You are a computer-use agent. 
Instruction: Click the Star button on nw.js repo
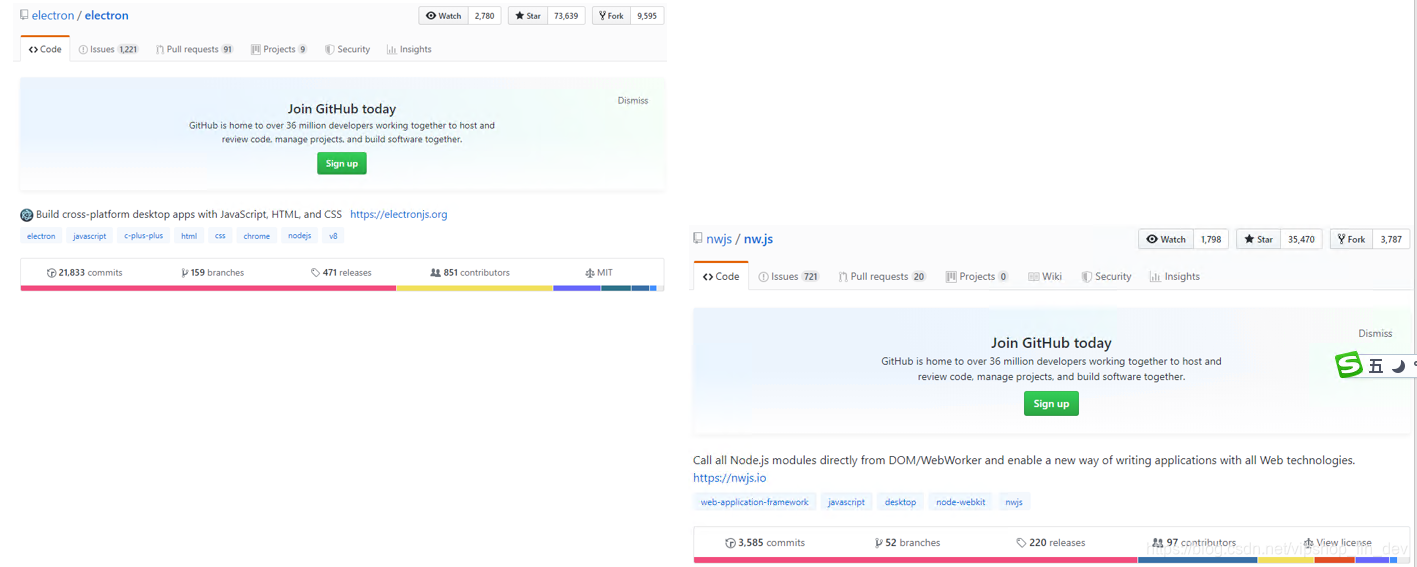point(1258,239)
